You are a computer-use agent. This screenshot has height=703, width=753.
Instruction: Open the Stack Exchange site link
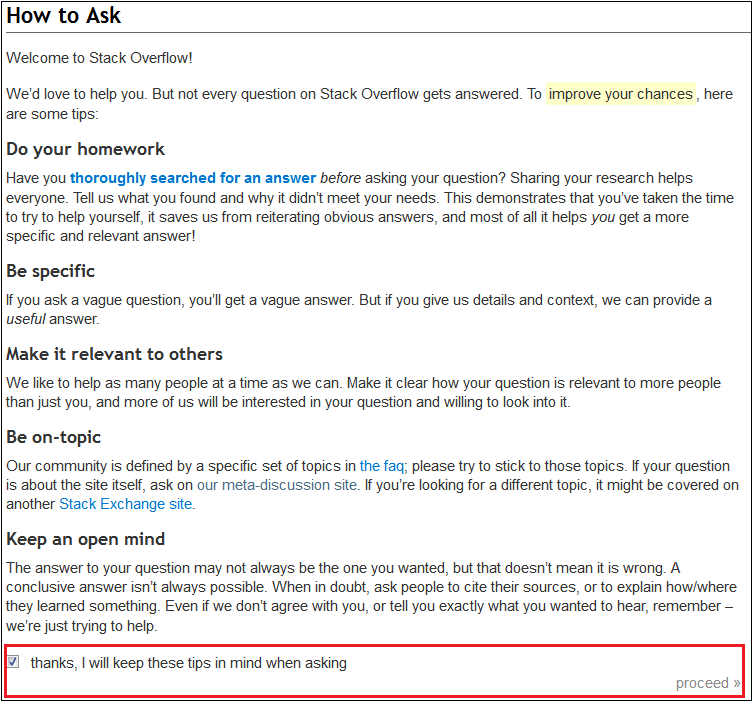click(x=126, y=504)
